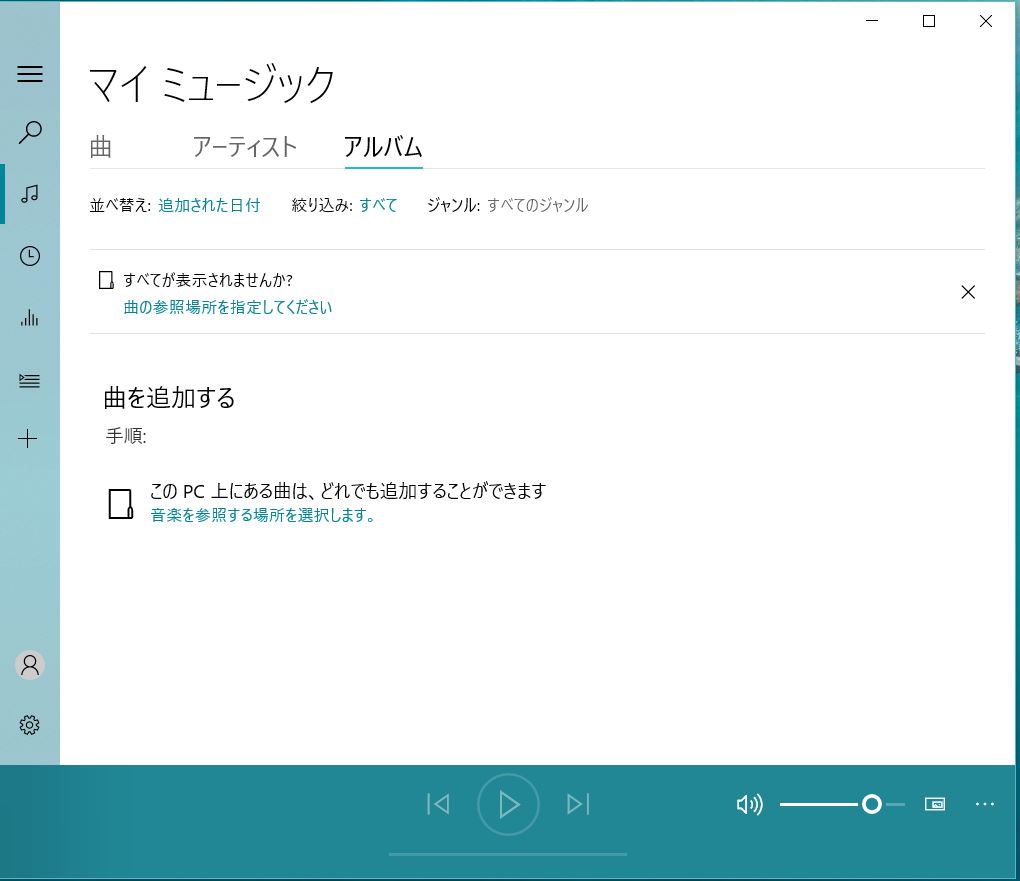Maximize the Groove Music window

tap(929, 21)
